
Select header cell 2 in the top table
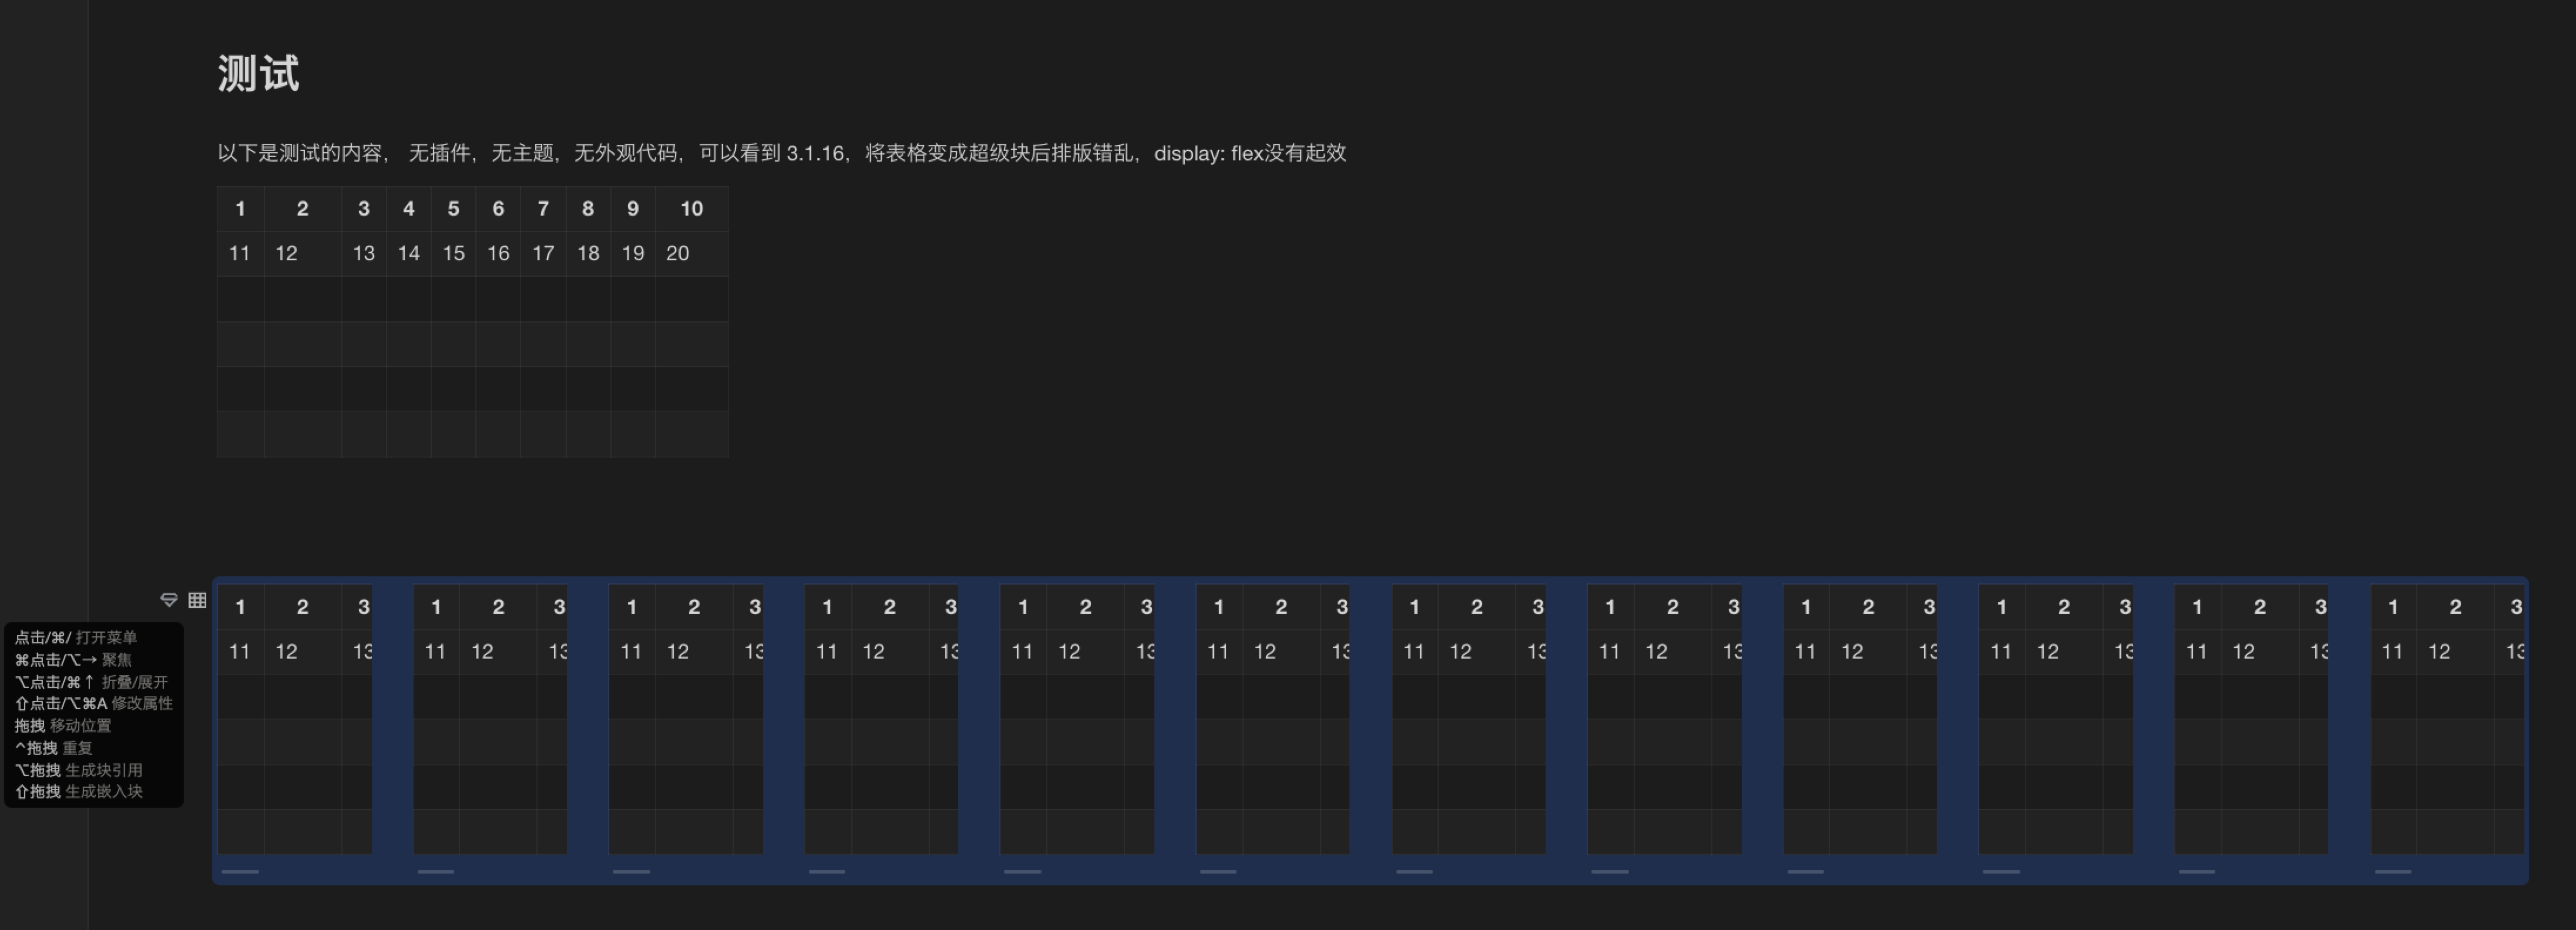coord(302,209)
